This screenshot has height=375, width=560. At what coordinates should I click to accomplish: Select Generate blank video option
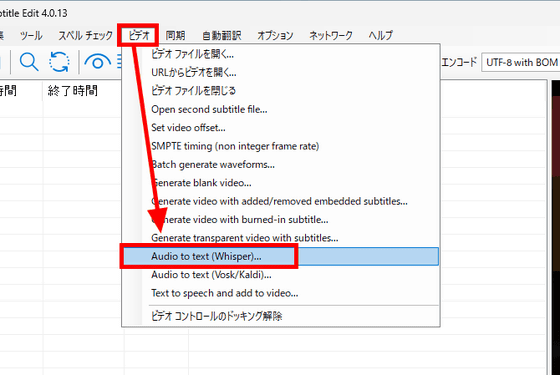[281, 183]
